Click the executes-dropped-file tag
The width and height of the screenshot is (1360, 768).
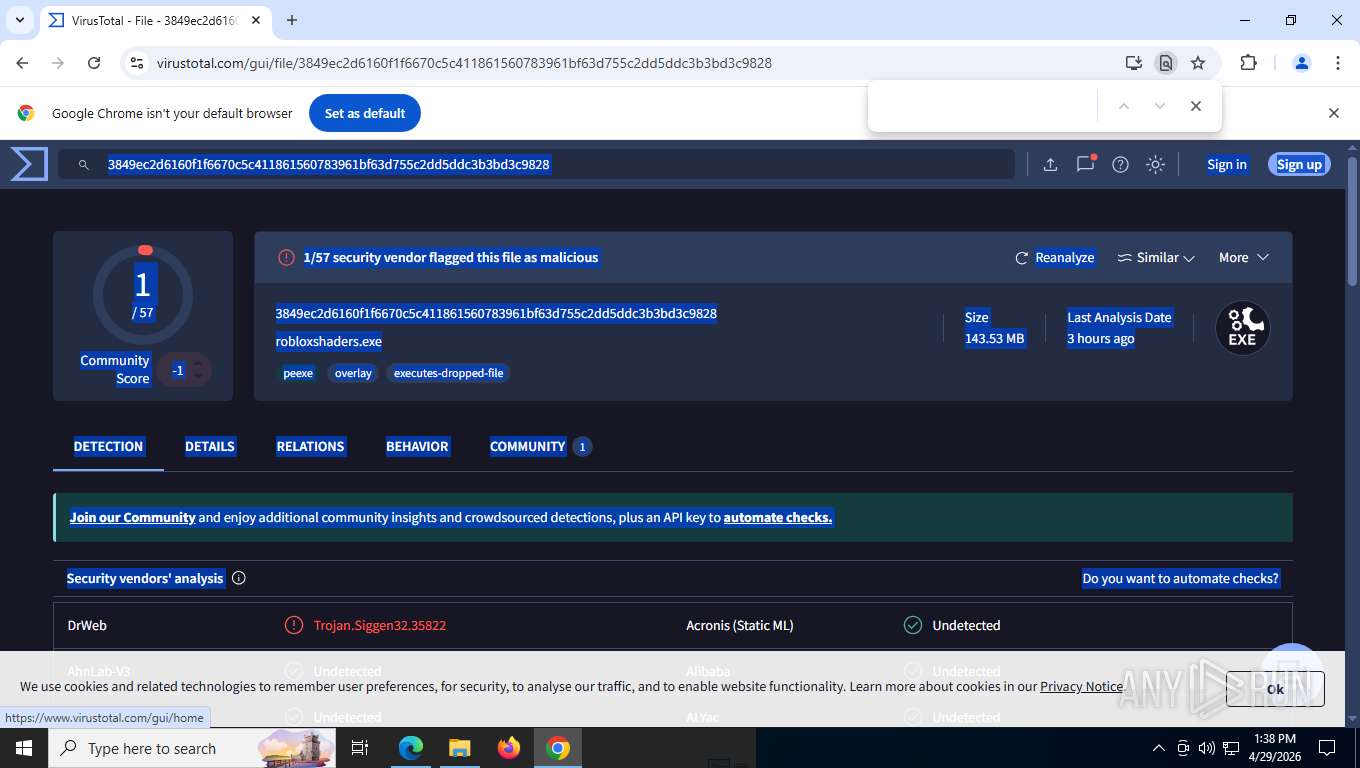click(x=448, y=373)
